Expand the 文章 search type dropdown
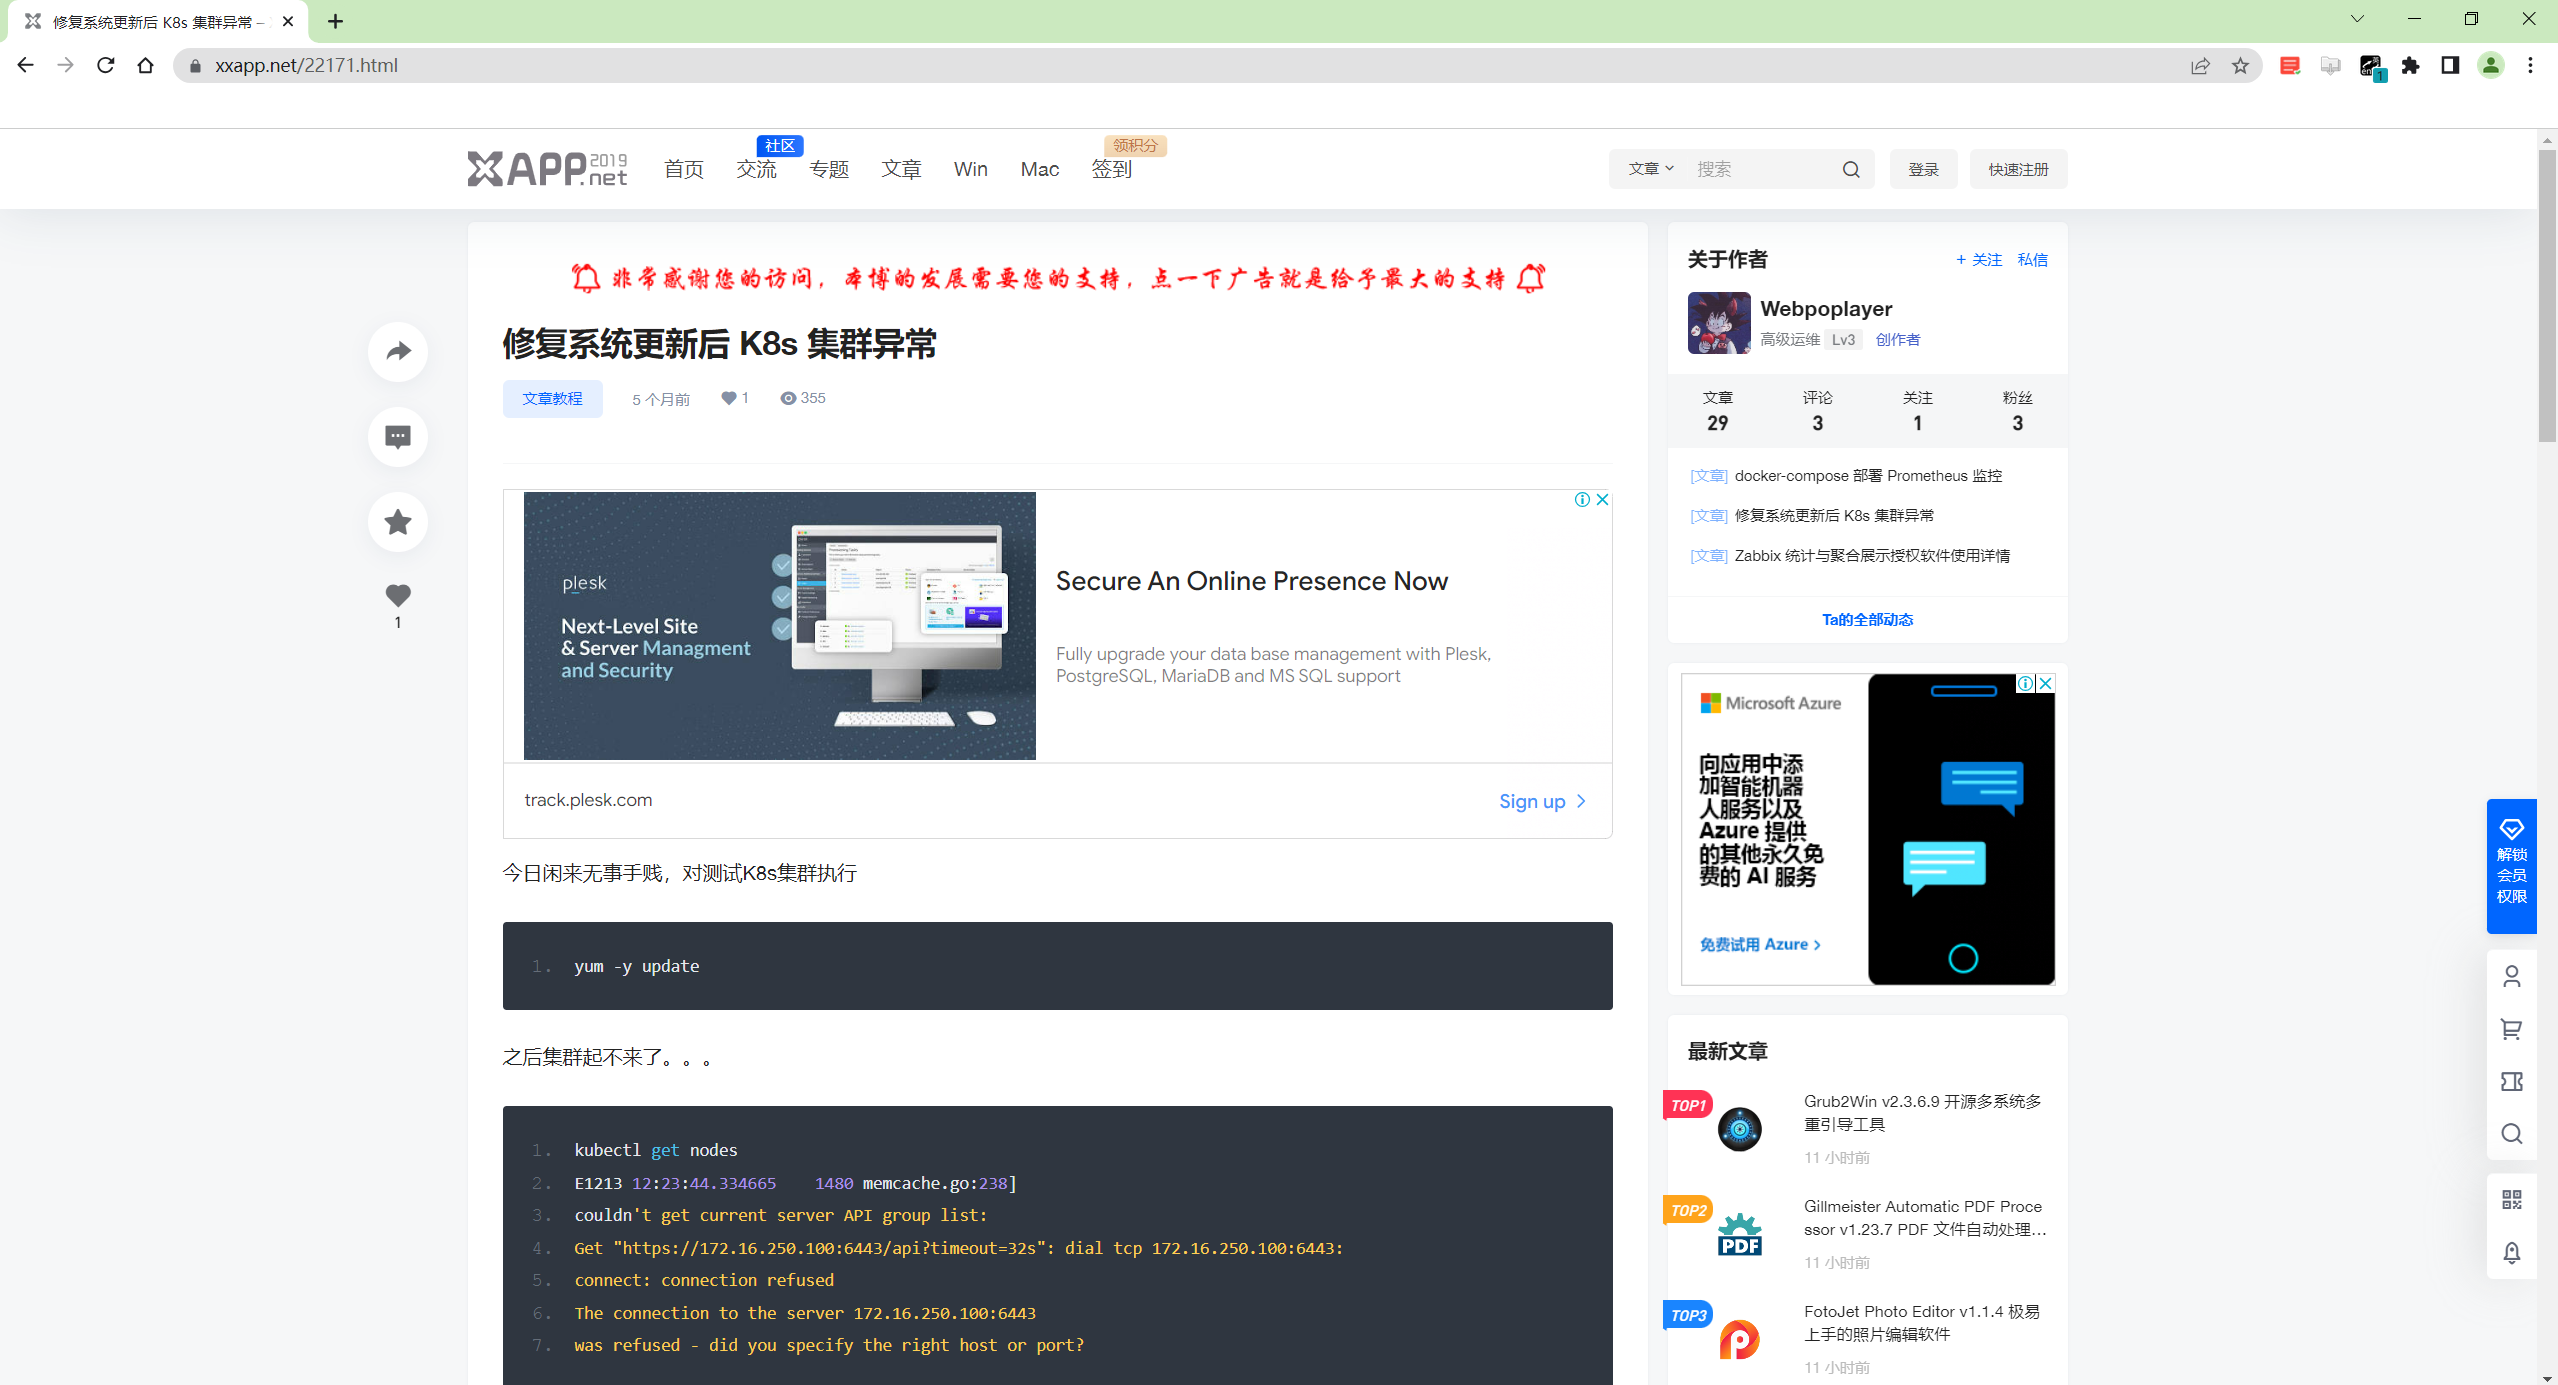Viewport: 2558px width, 1385px height. click(1650, 169)
